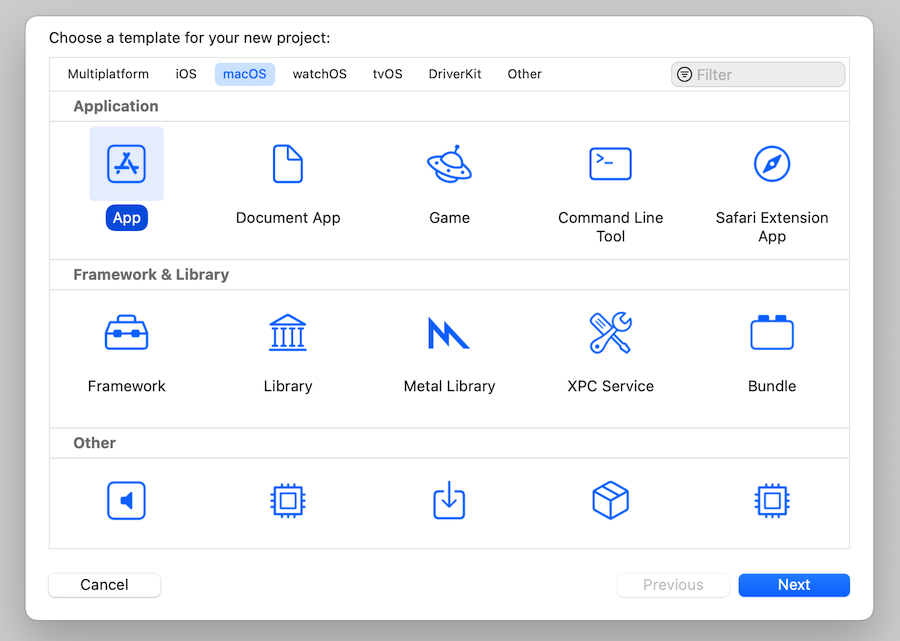Click the Next button
The height and width of the screenshot is (641, 900).
(793, 585)
